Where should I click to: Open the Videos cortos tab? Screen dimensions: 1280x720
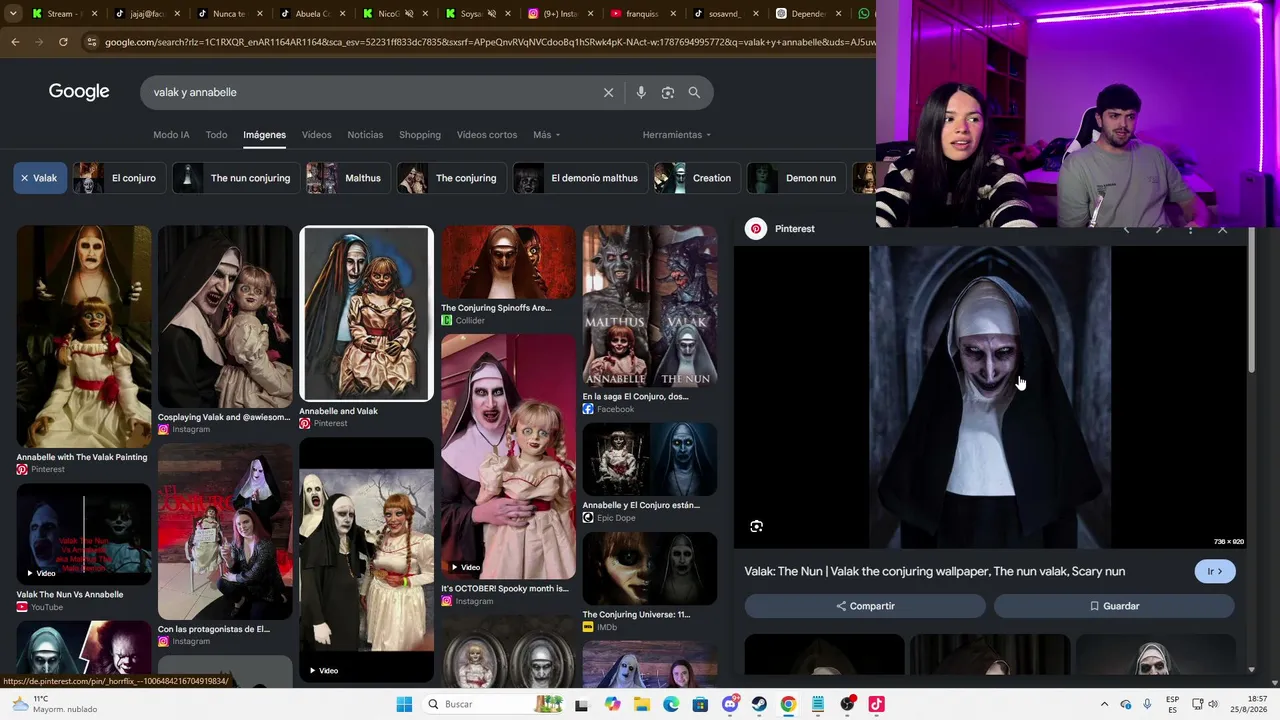coord(487,135)
